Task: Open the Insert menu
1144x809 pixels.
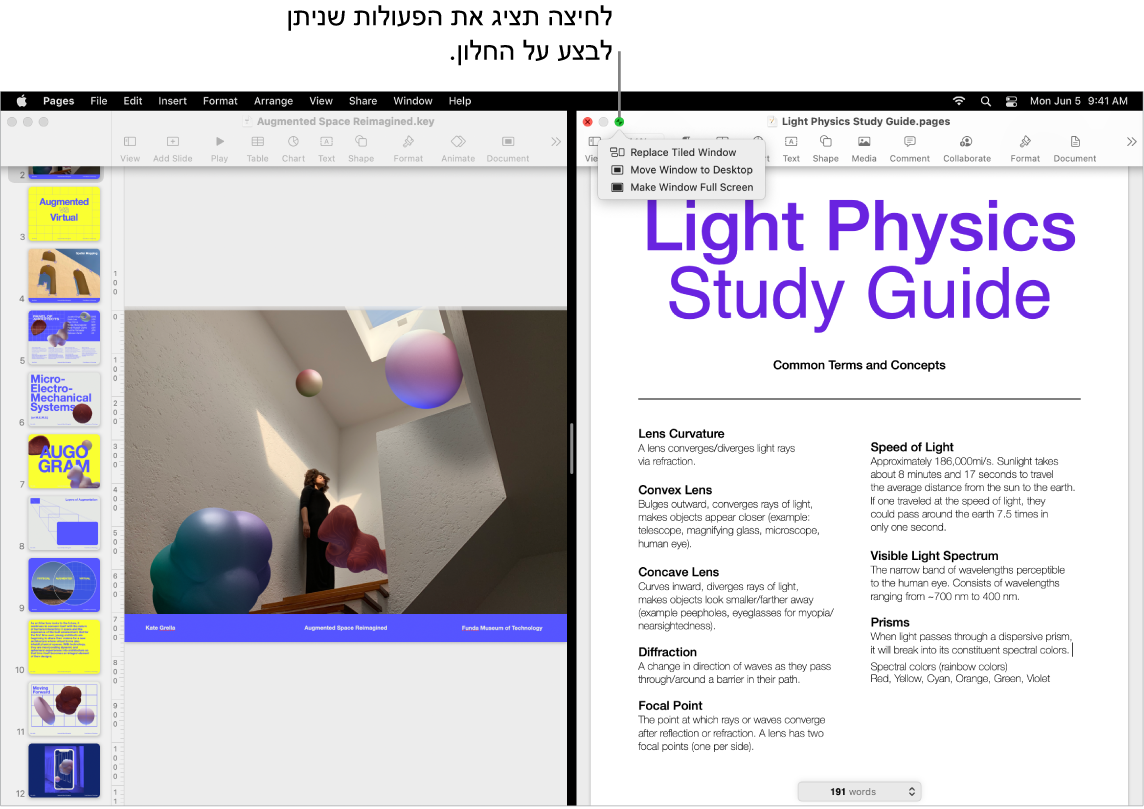Action: pyautogui.click(x=172, y=100)
